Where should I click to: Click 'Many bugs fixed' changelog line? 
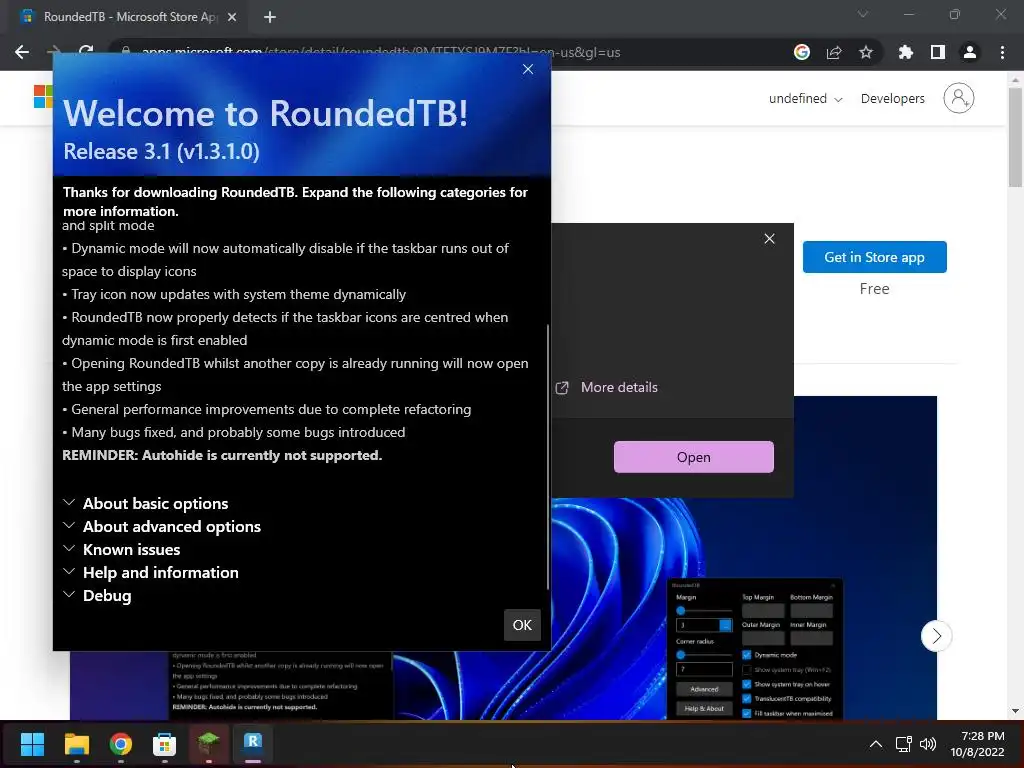pyautogui.click(x=234, y=432)
